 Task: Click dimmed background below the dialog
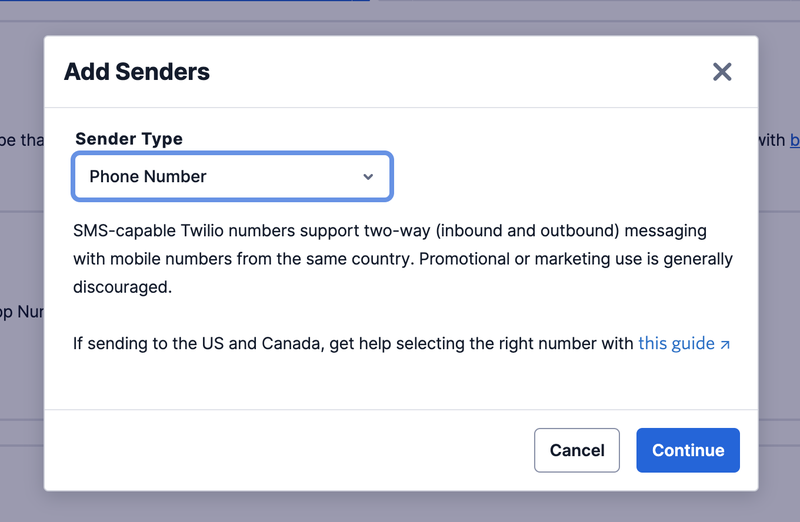pos(400,507)
